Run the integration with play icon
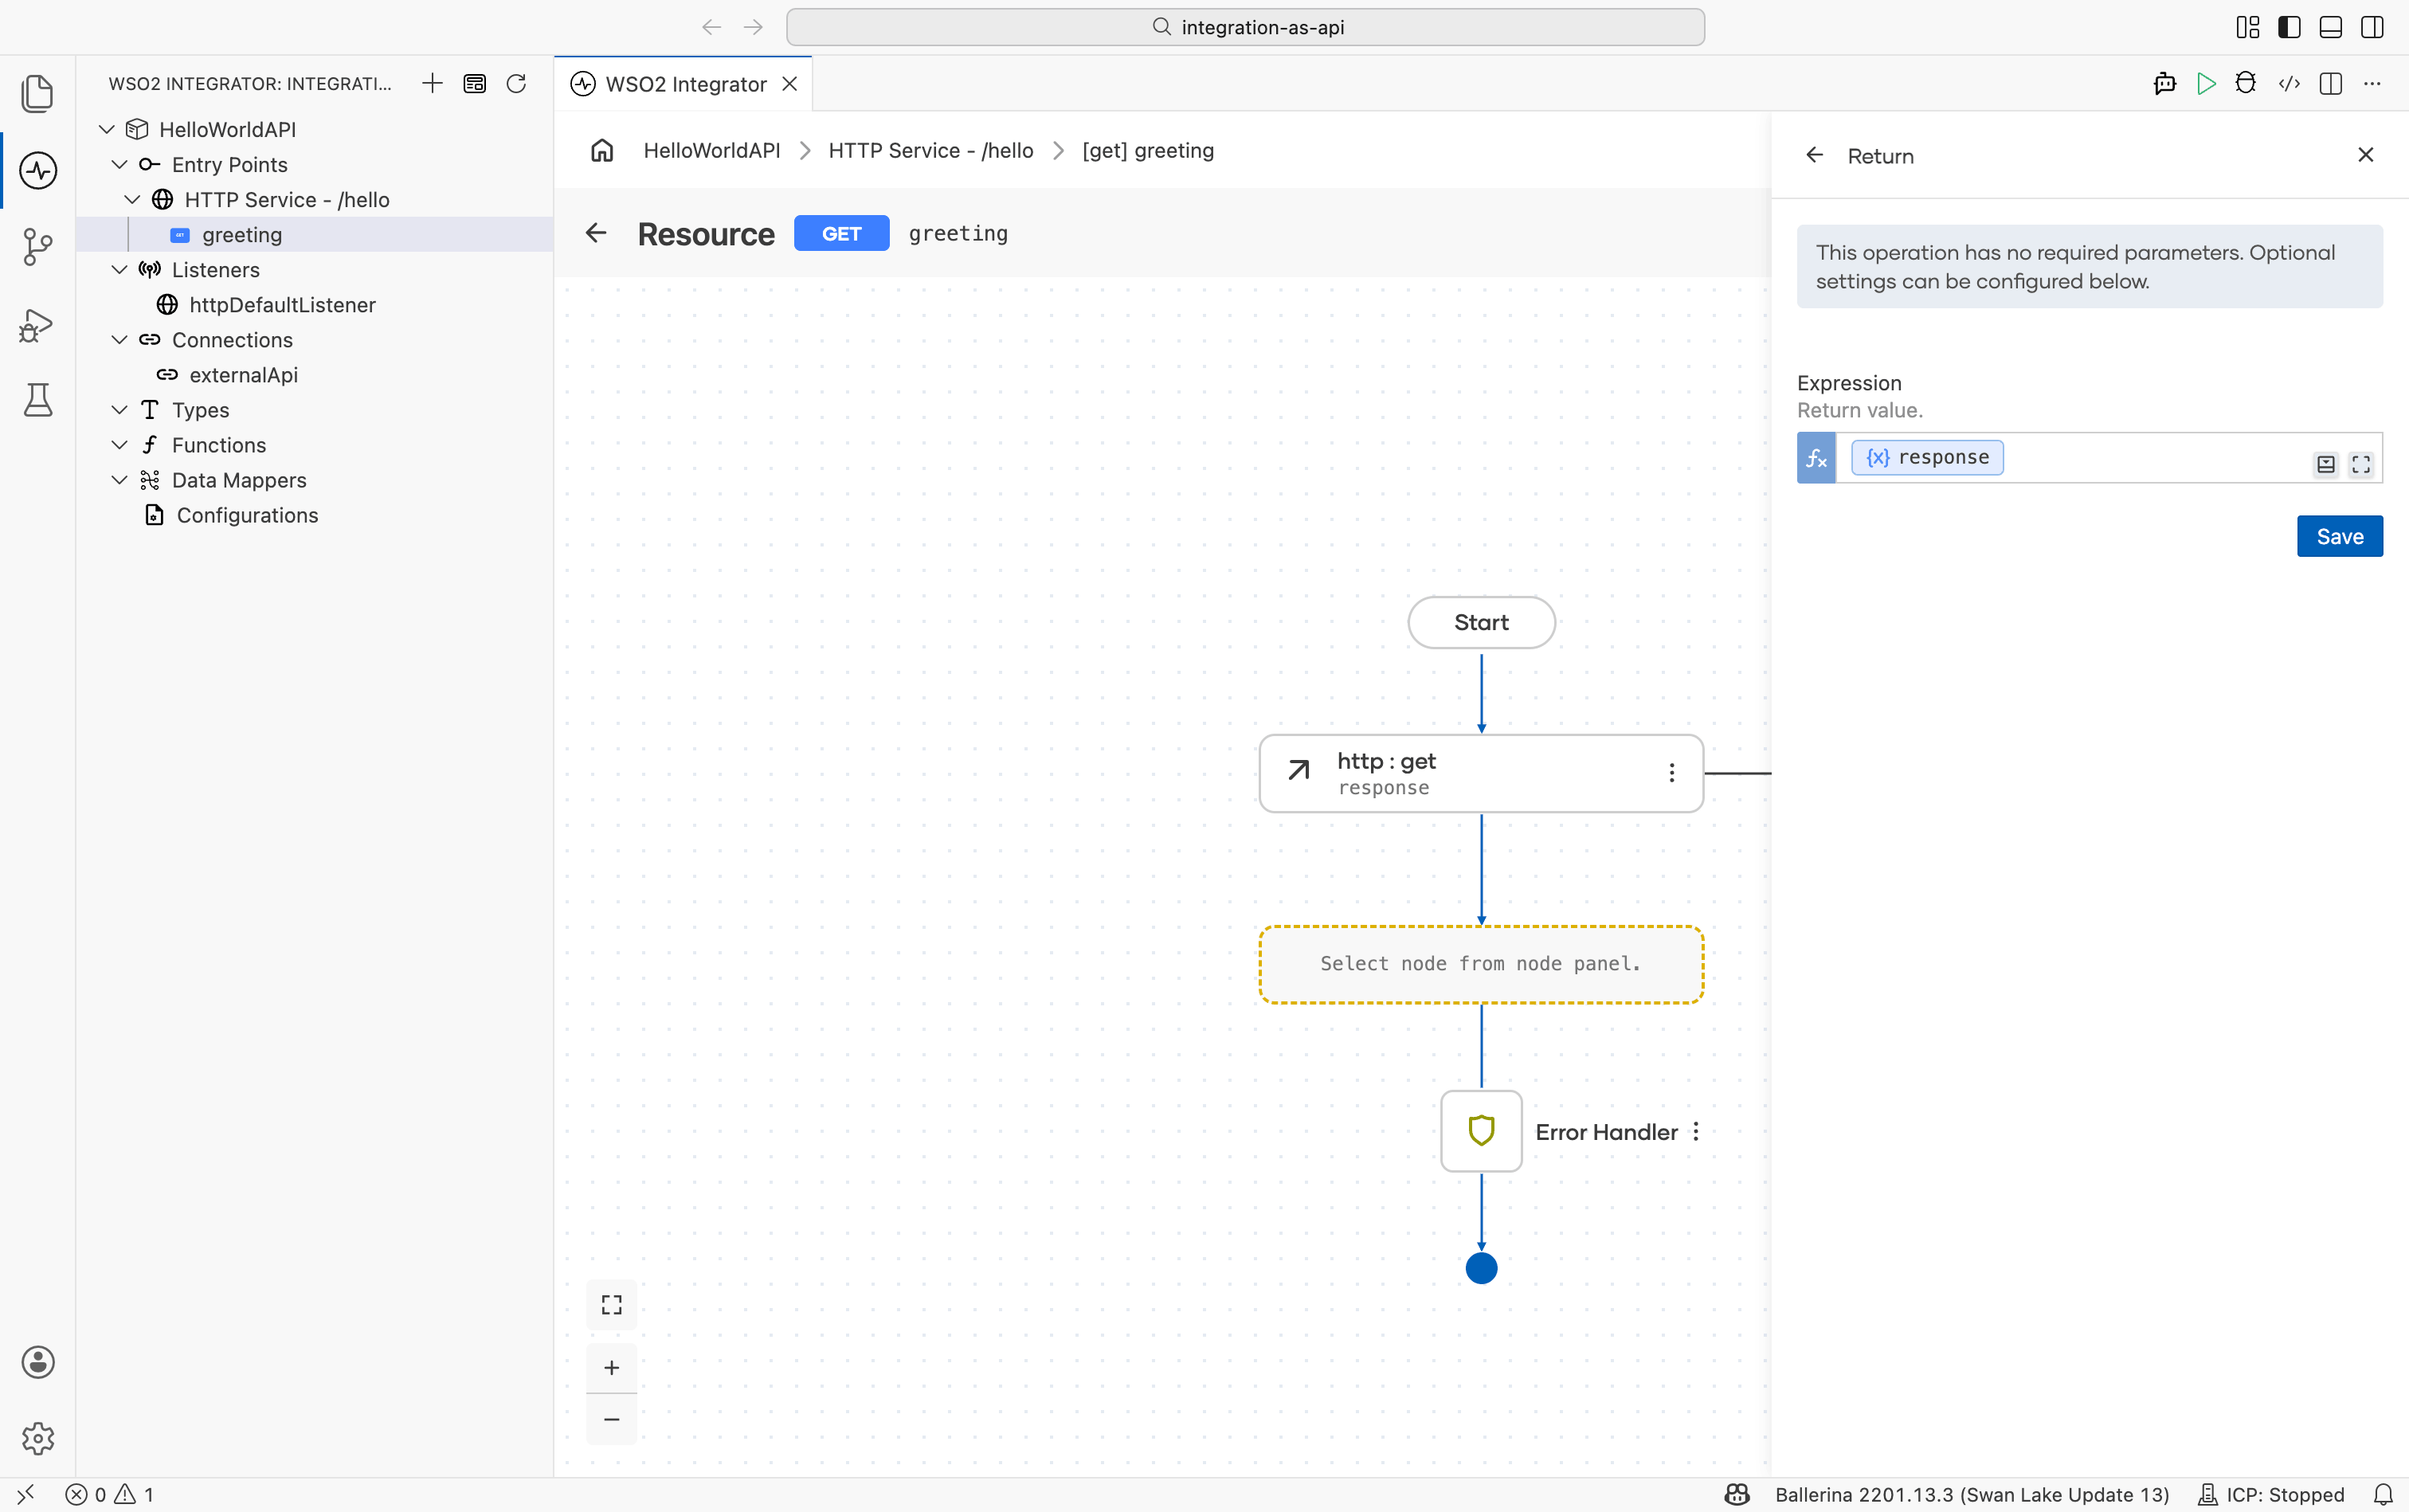The image size is (2409, 1512). (2206, 84)
